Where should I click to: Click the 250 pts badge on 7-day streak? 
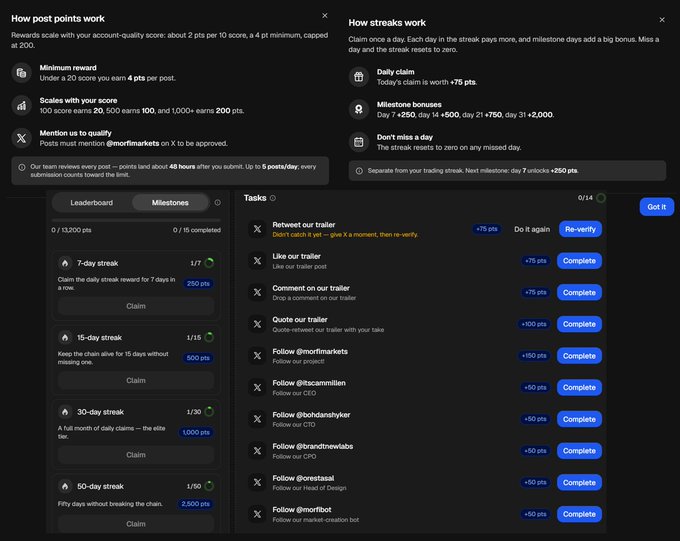coord(198,283)
